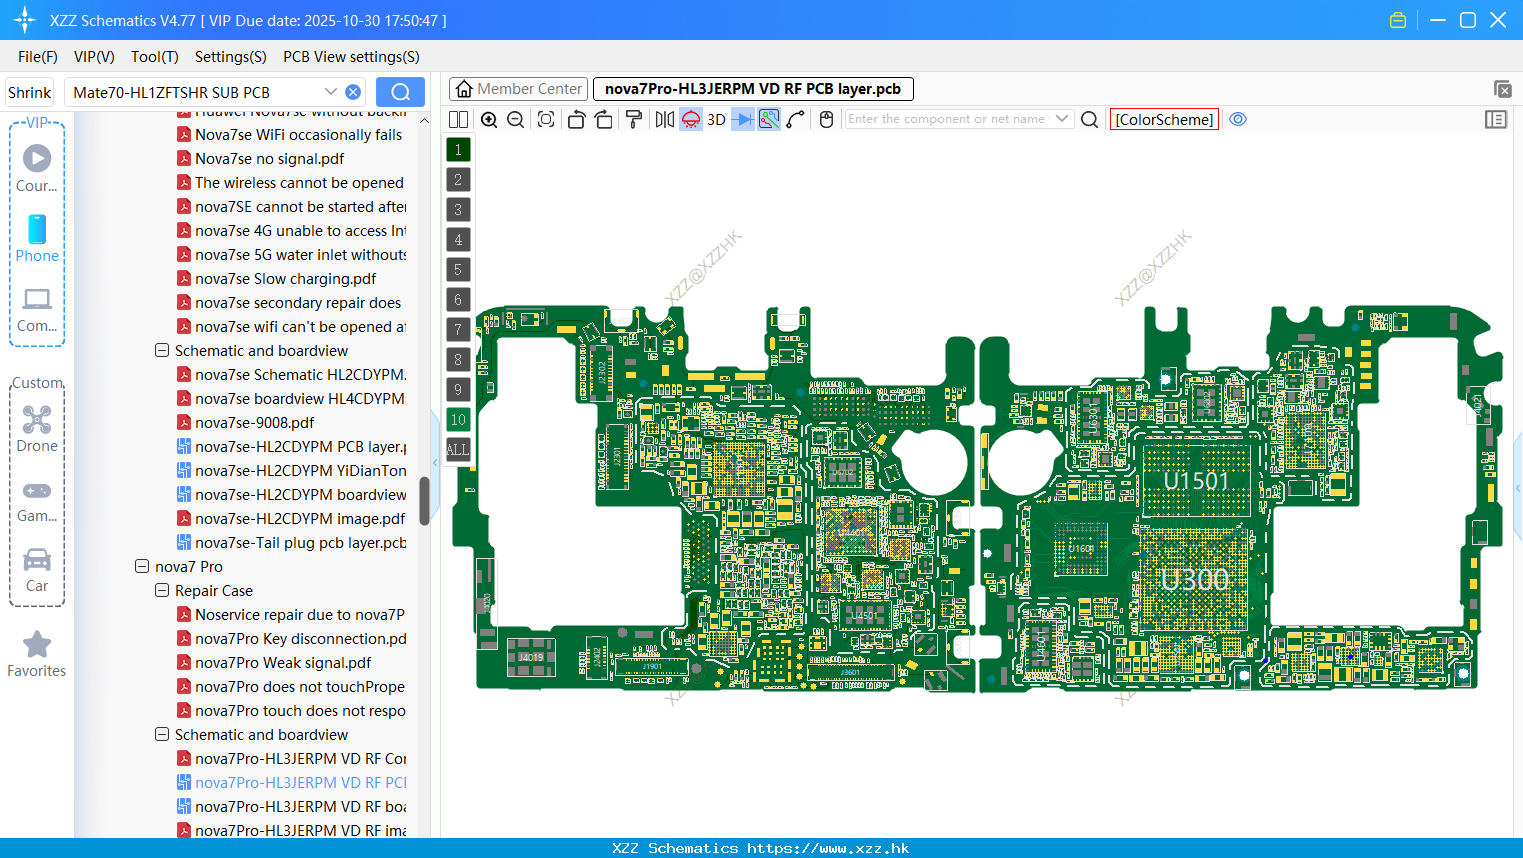Show ALL PCB layers

tap(458, 450)
